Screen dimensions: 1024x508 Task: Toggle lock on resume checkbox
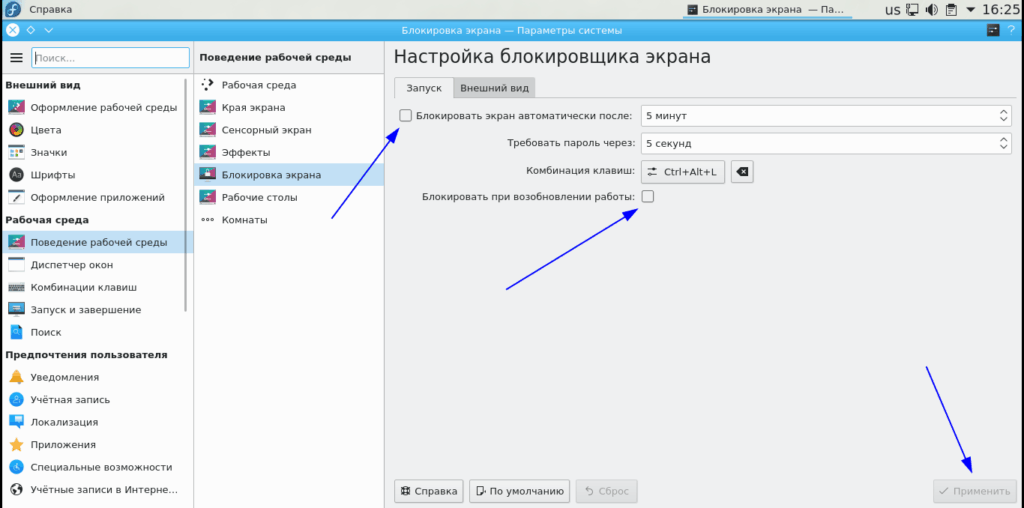click(x=648, y=196)
